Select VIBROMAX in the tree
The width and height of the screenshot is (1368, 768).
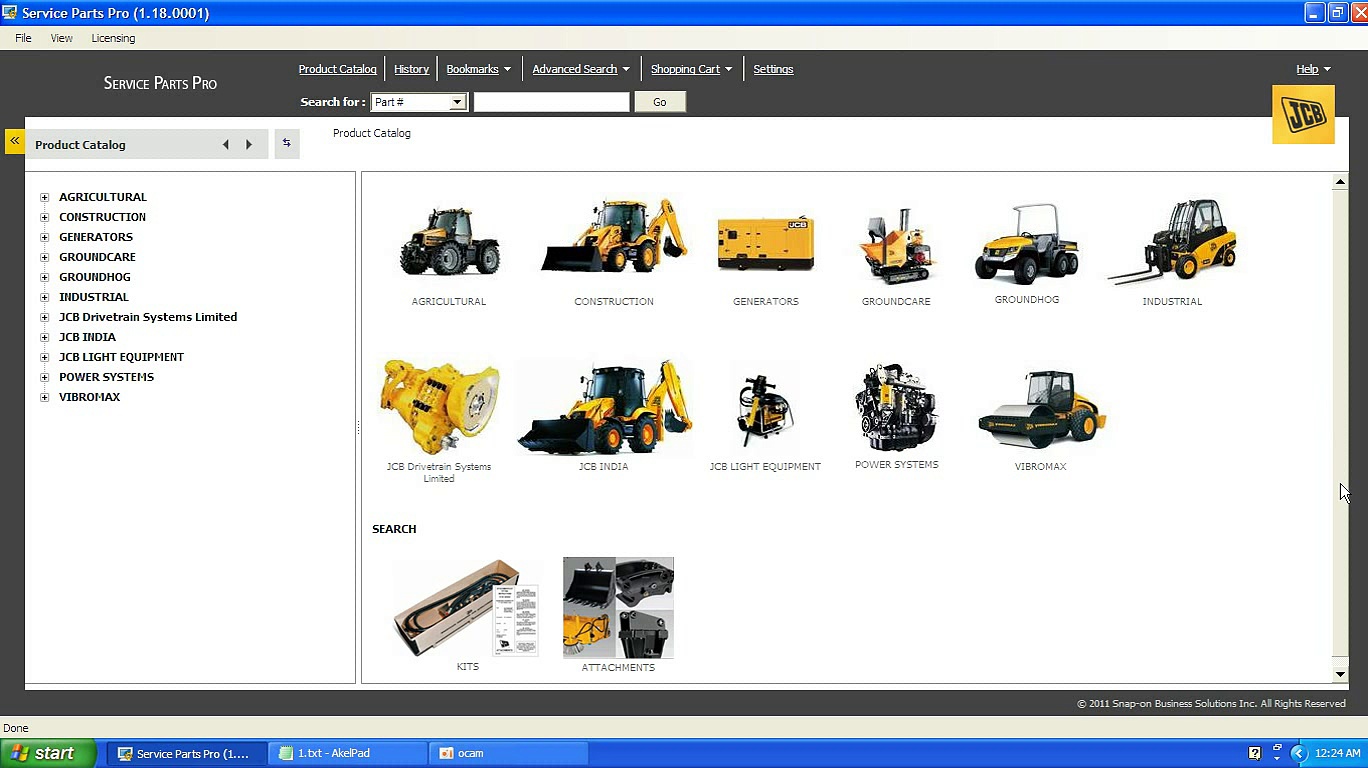coord(89,397)
